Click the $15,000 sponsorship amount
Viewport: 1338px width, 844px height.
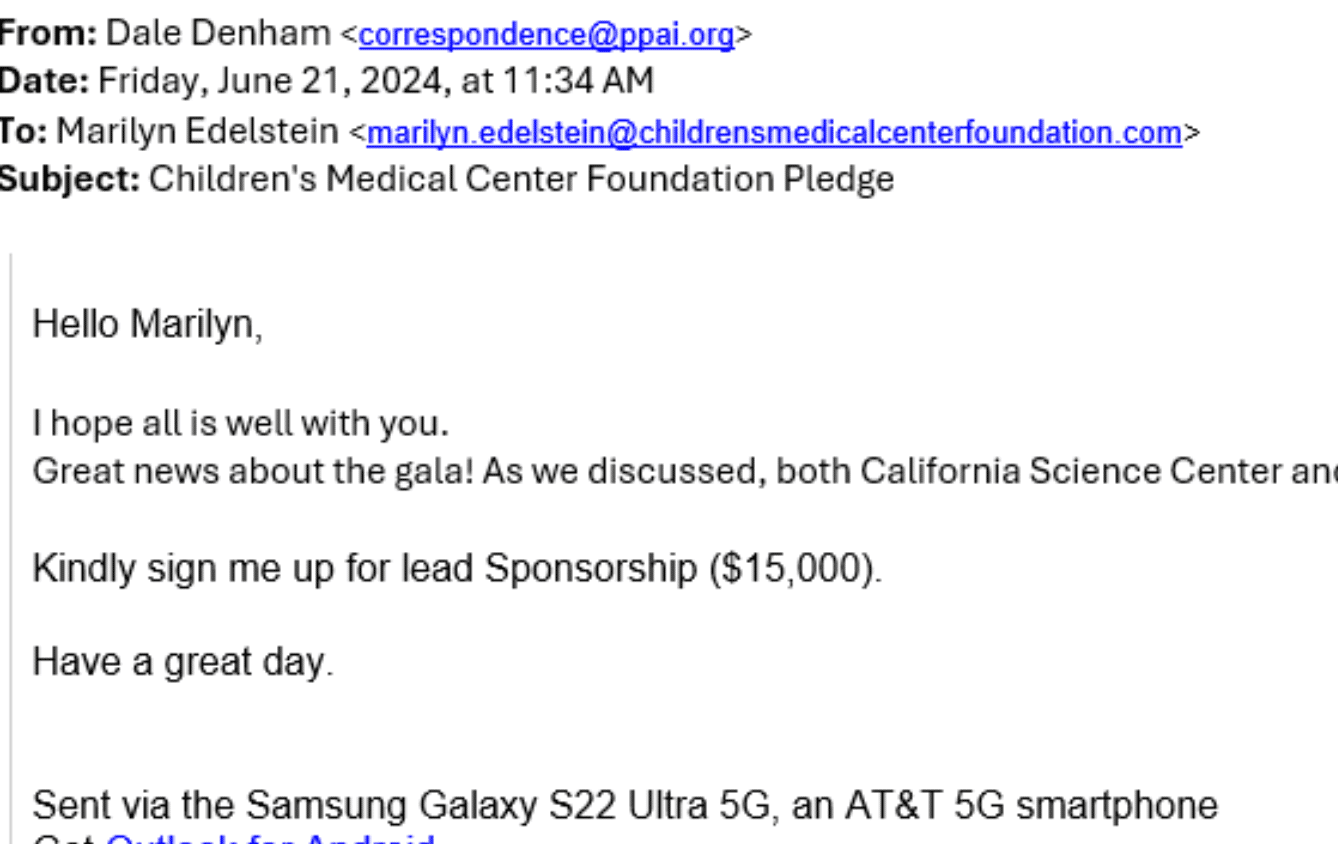click(x=794, y=568)
